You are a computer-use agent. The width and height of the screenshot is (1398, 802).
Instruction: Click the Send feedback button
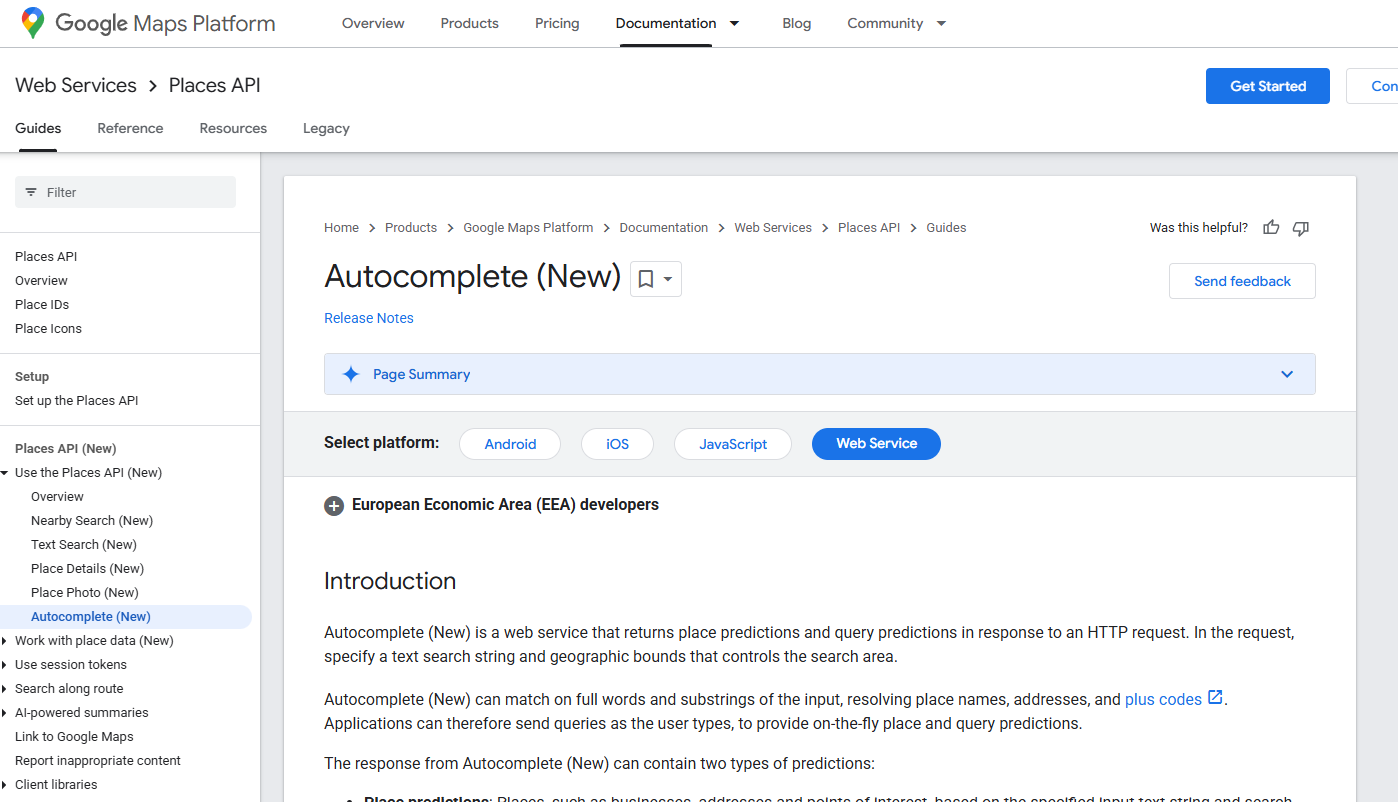1242,281
